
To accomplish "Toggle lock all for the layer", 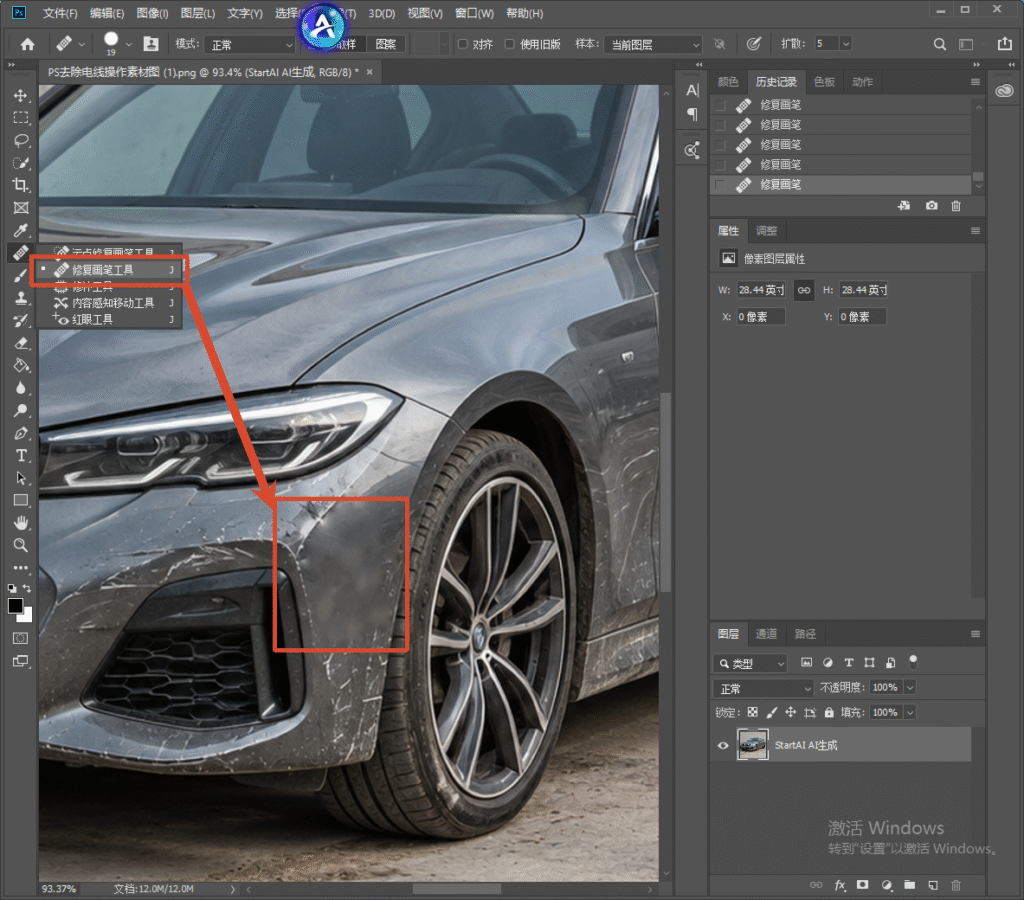I will (x=829, y=713).
